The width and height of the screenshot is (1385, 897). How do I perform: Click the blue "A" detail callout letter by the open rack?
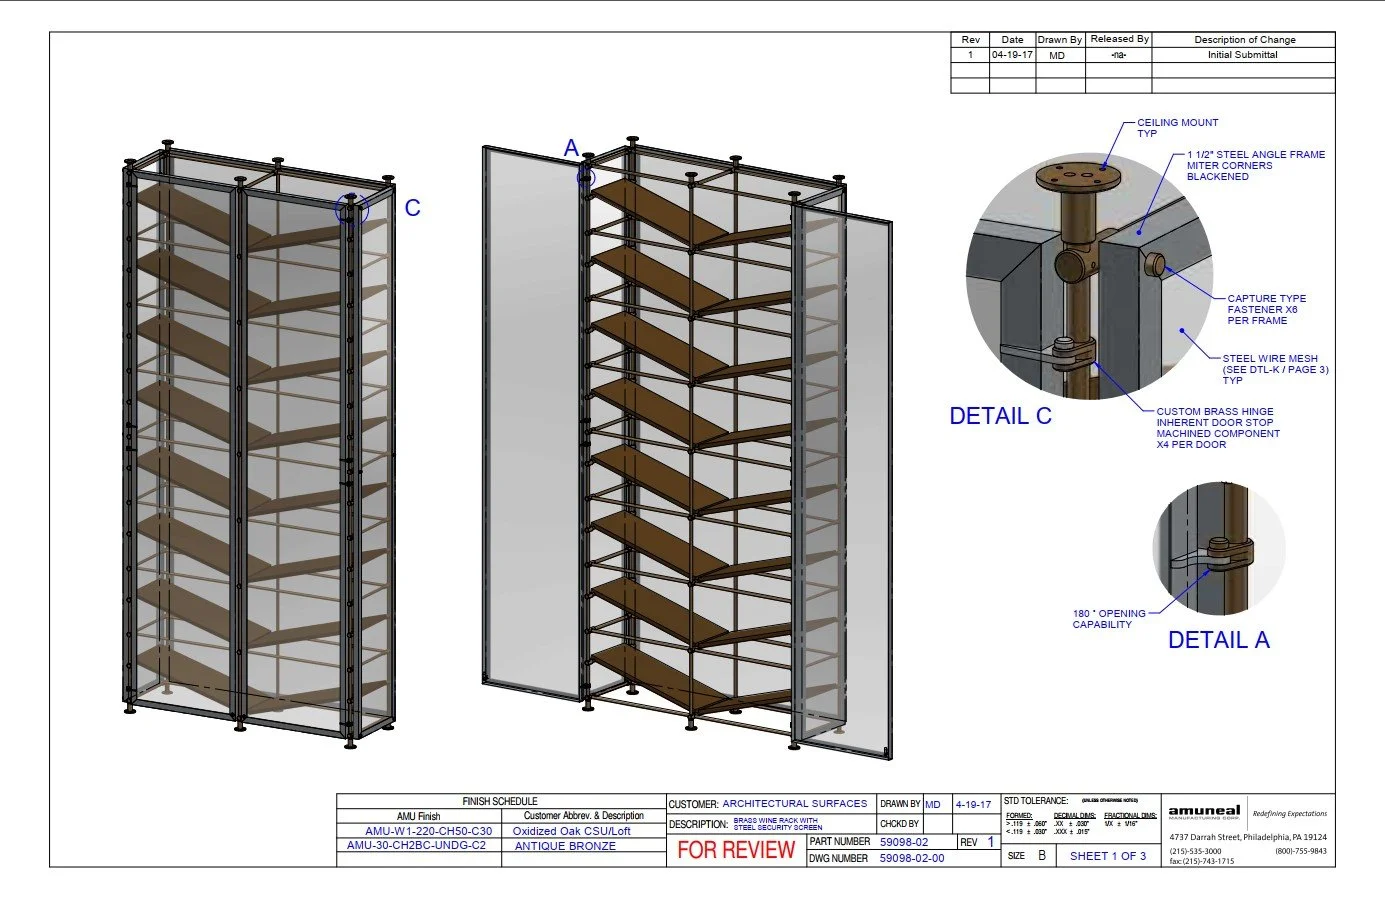click(x=571, y=148)
